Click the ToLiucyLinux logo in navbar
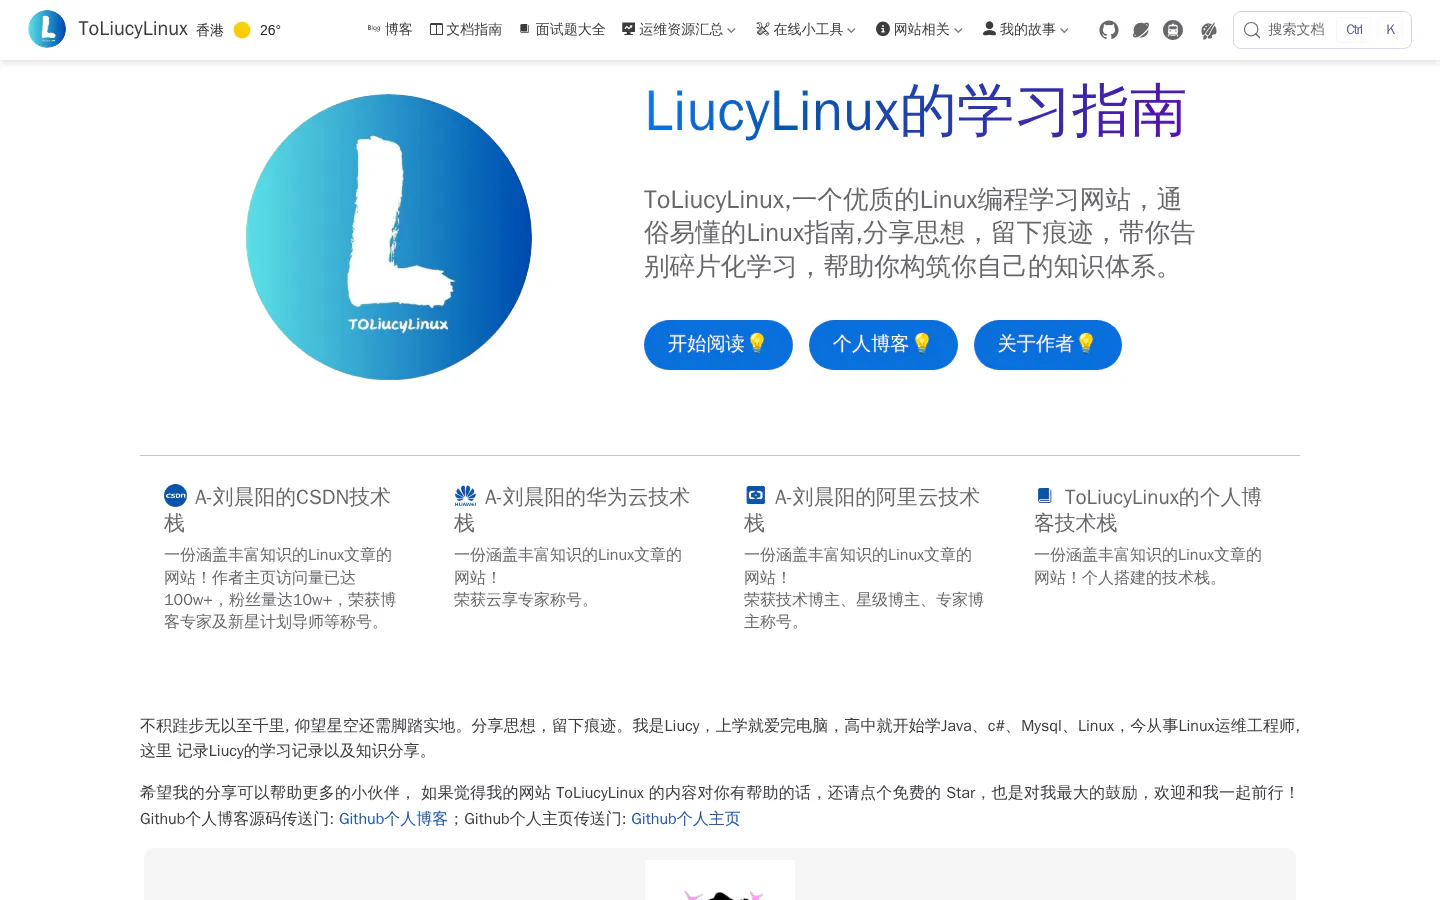The width and height of the screenshot is (1440, 900). [x=47, y=29]
